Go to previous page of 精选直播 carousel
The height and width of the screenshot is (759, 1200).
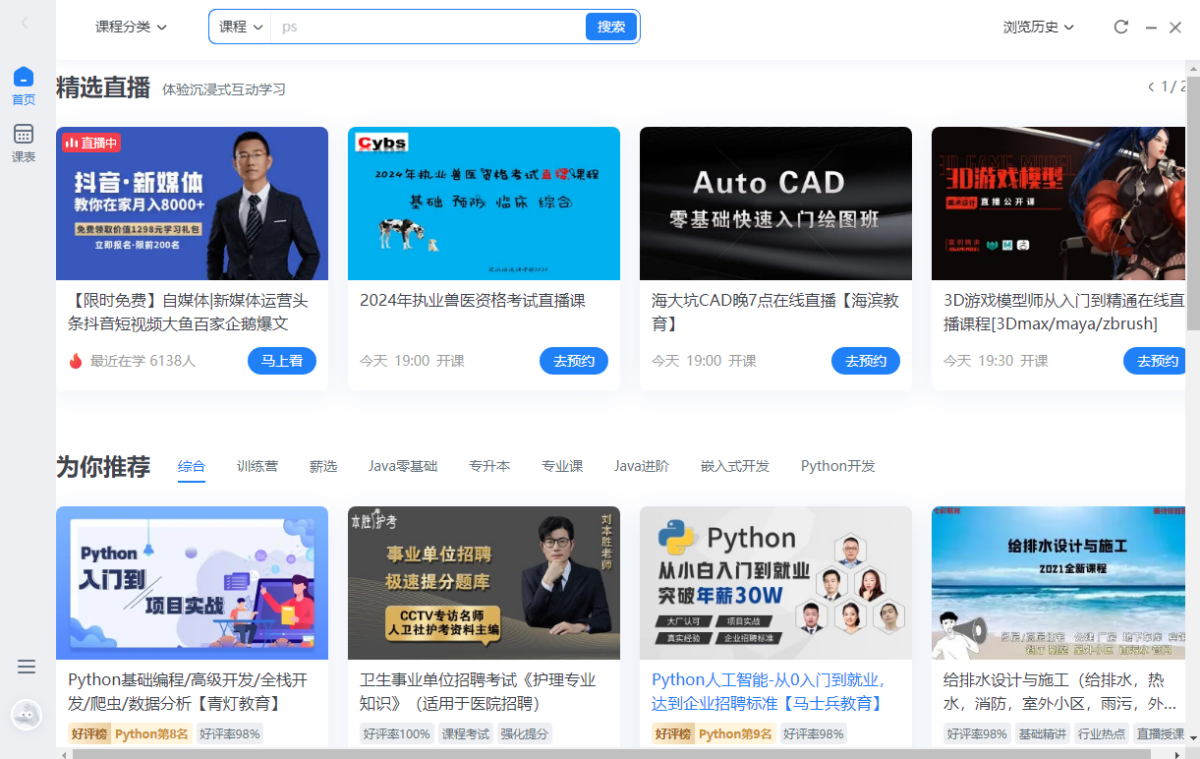(x=1150, y=87)
